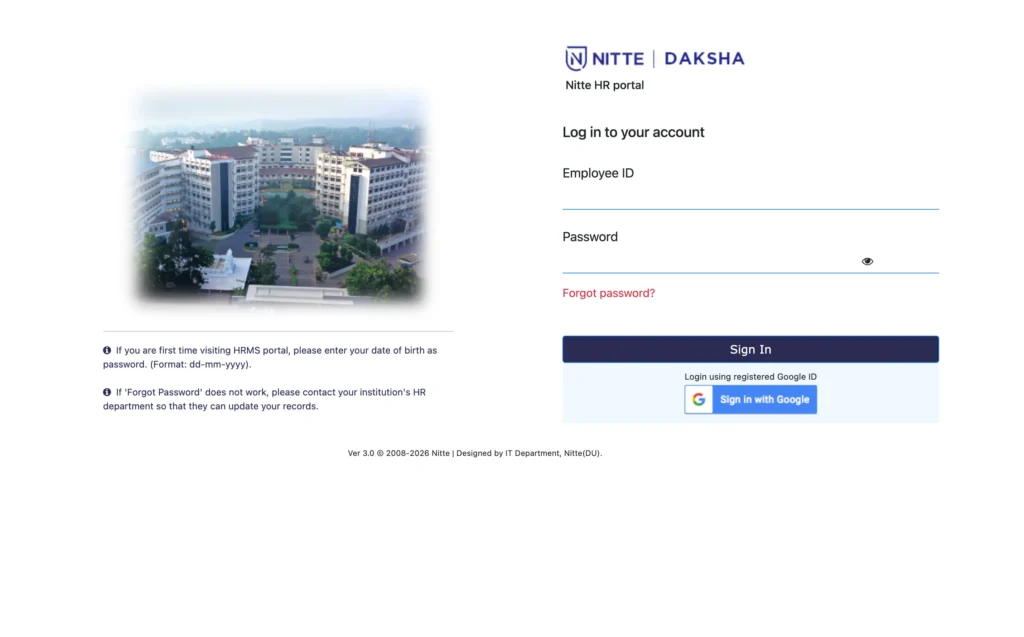Click the Sign In button

[750, 350]
